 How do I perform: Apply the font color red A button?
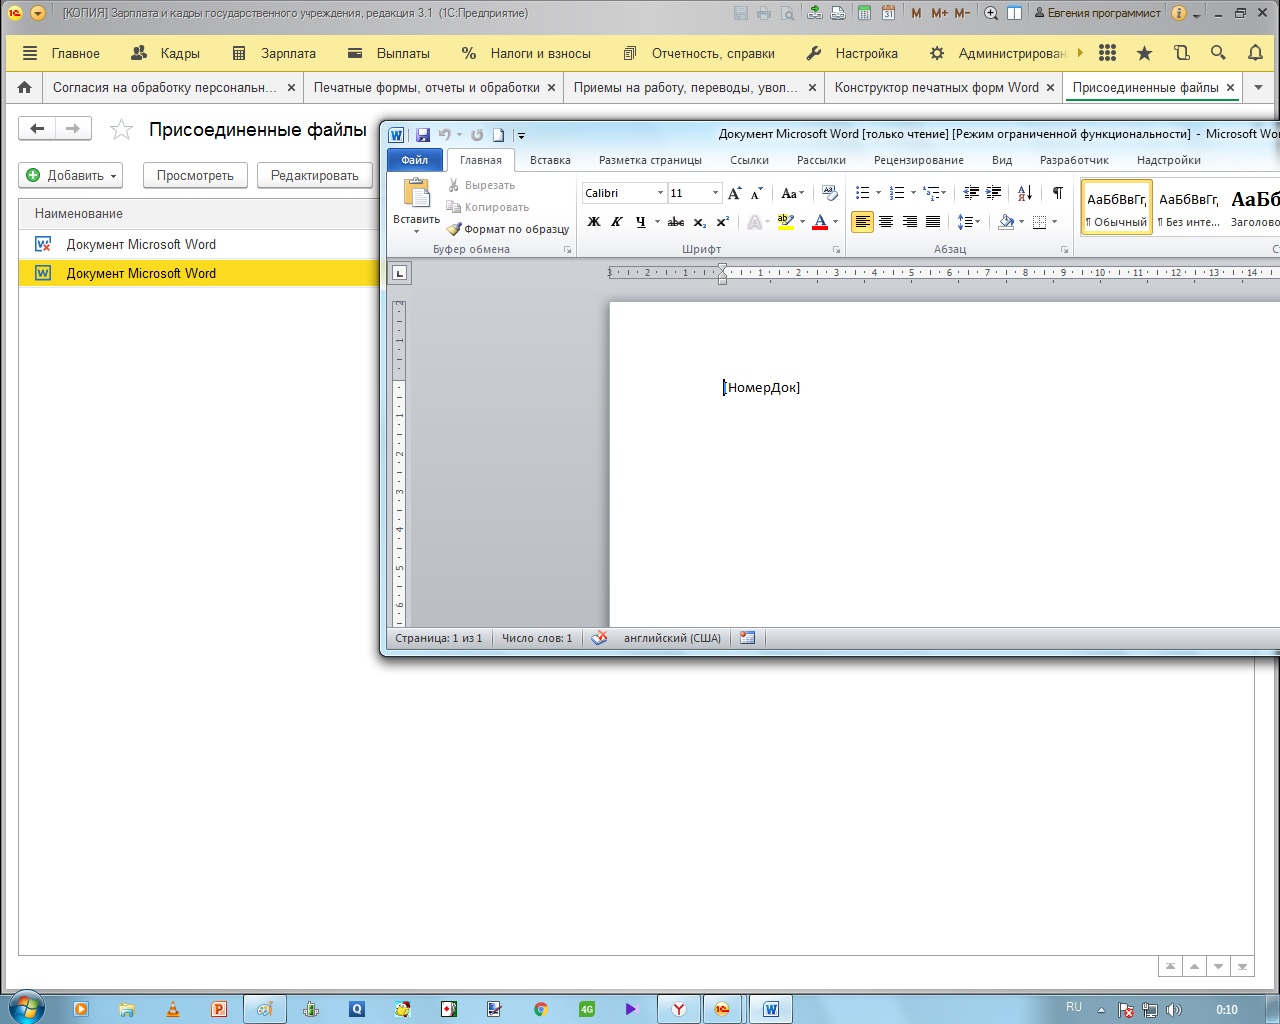820,222
